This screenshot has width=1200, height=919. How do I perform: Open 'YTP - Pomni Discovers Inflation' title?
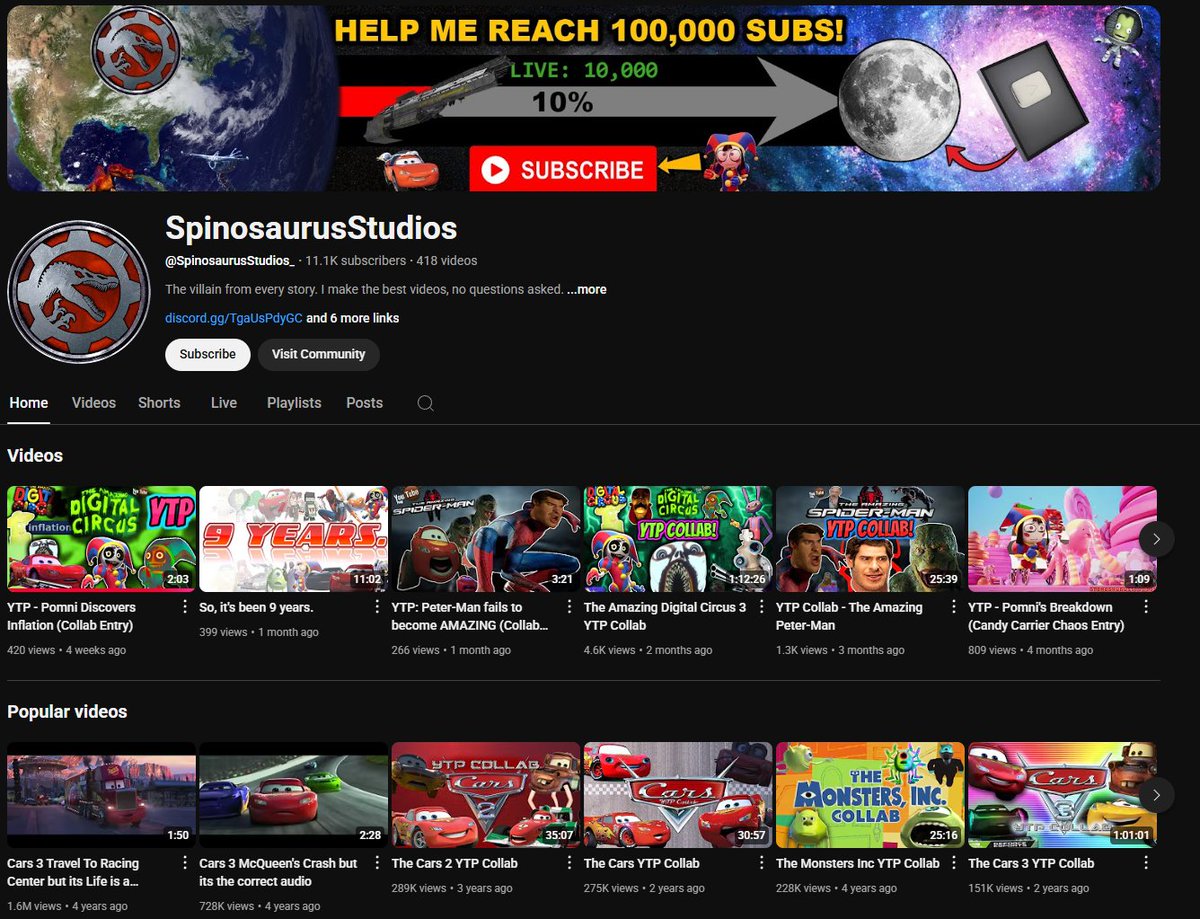point(72,616)
